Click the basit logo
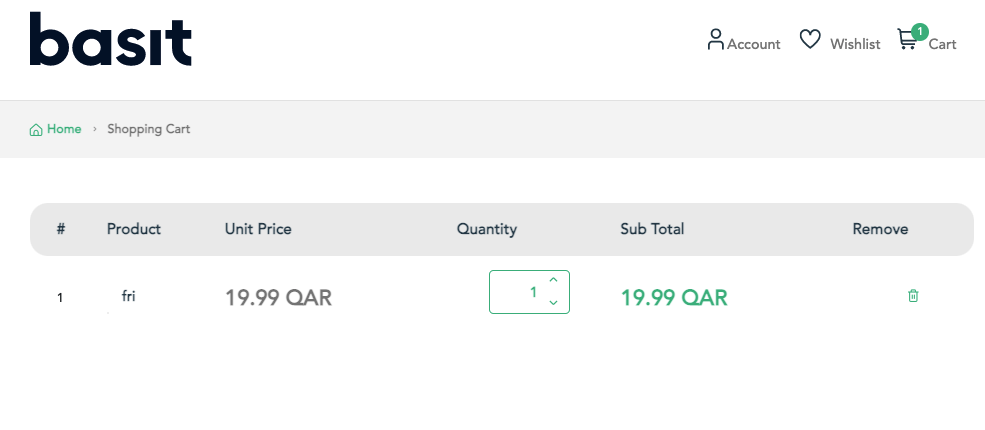The width and height of the screenshot is (985, 430). click(111, 40)
